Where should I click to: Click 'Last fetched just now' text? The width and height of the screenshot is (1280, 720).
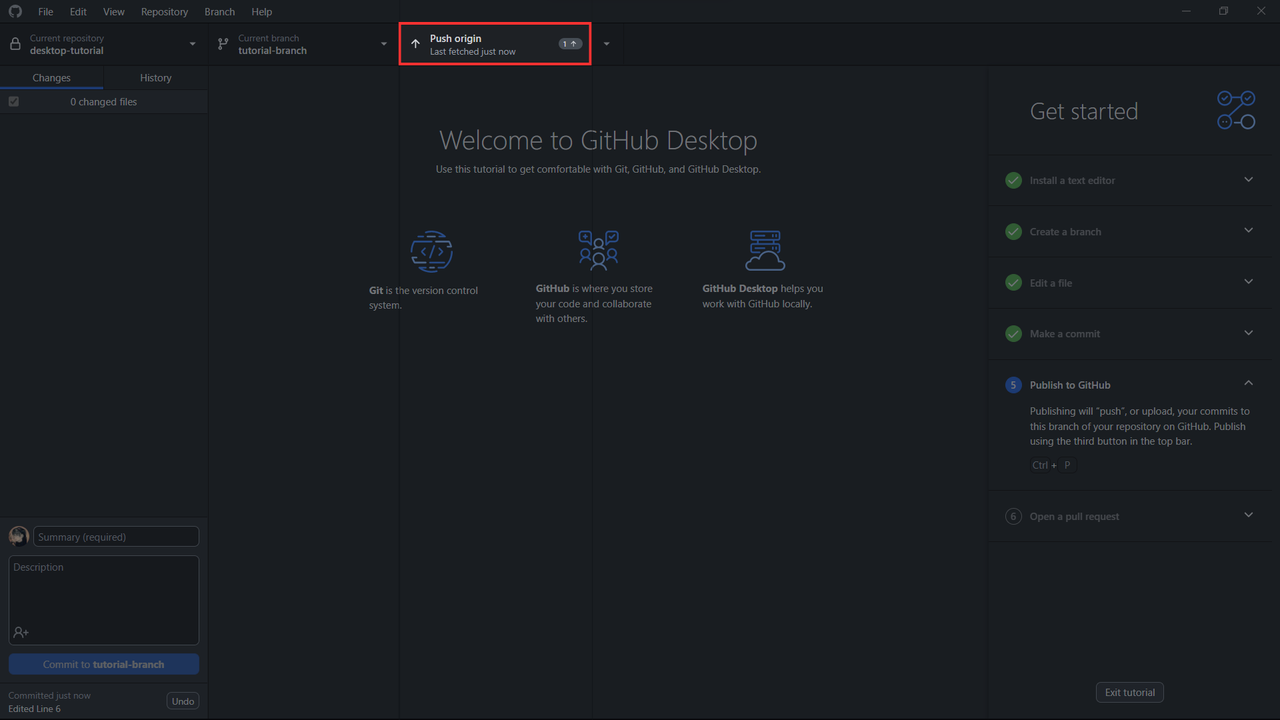[x=473, y=52]
